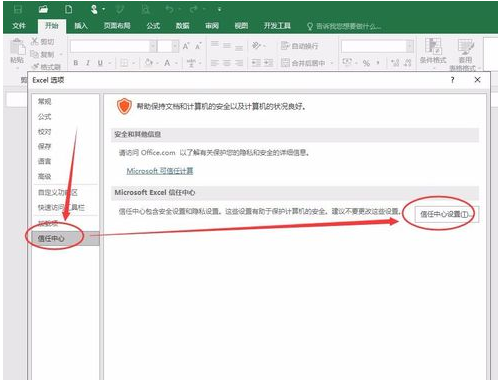This screenshot has height=380, width=498.
Task: Switch to the Insert (插入) tab
Action: point(81,26)
